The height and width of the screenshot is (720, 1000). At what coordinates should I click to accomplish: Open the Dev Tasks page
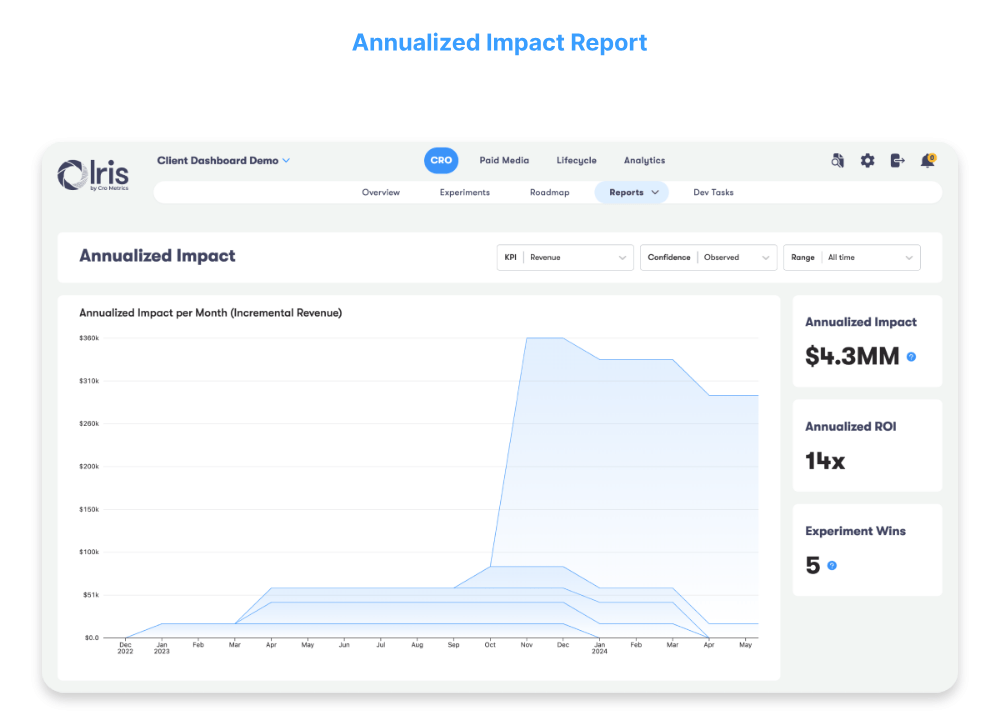(x=713, y=192)
